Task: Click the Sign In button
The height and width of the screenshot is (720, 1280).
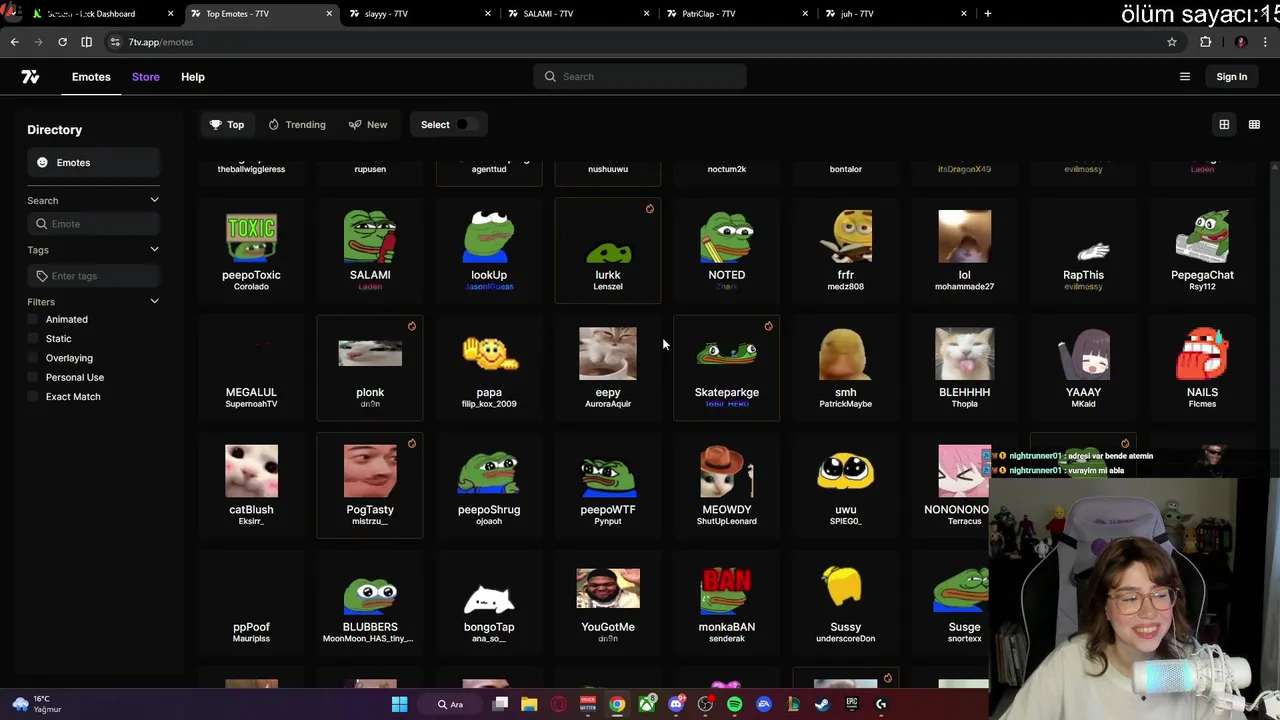Action: coord(1232,77)
